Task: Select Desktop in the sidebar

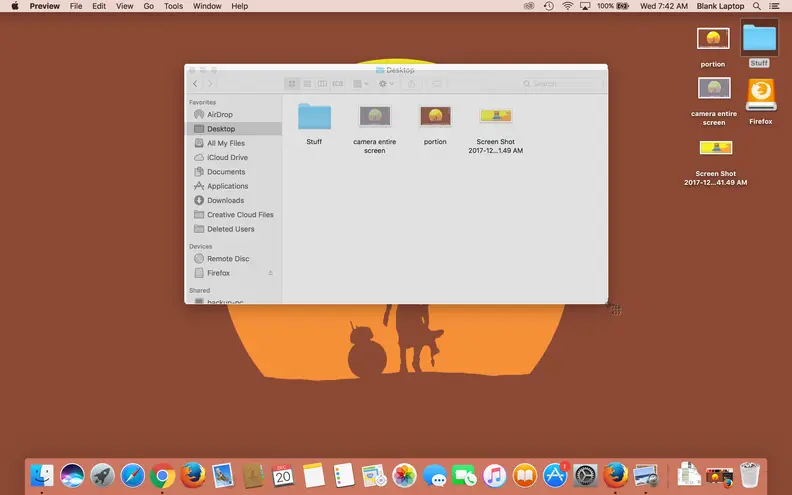Action: (233, 129)
